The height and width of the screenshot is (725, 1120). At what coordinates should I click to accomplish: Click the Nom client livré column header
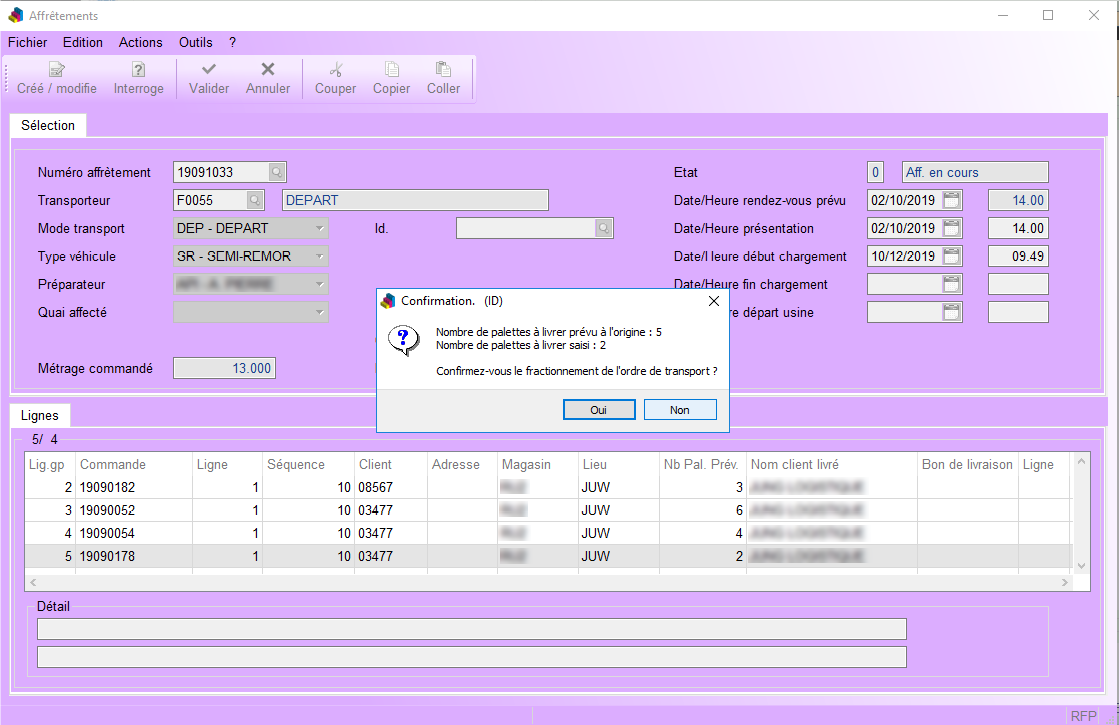click(x=832, y=464)
